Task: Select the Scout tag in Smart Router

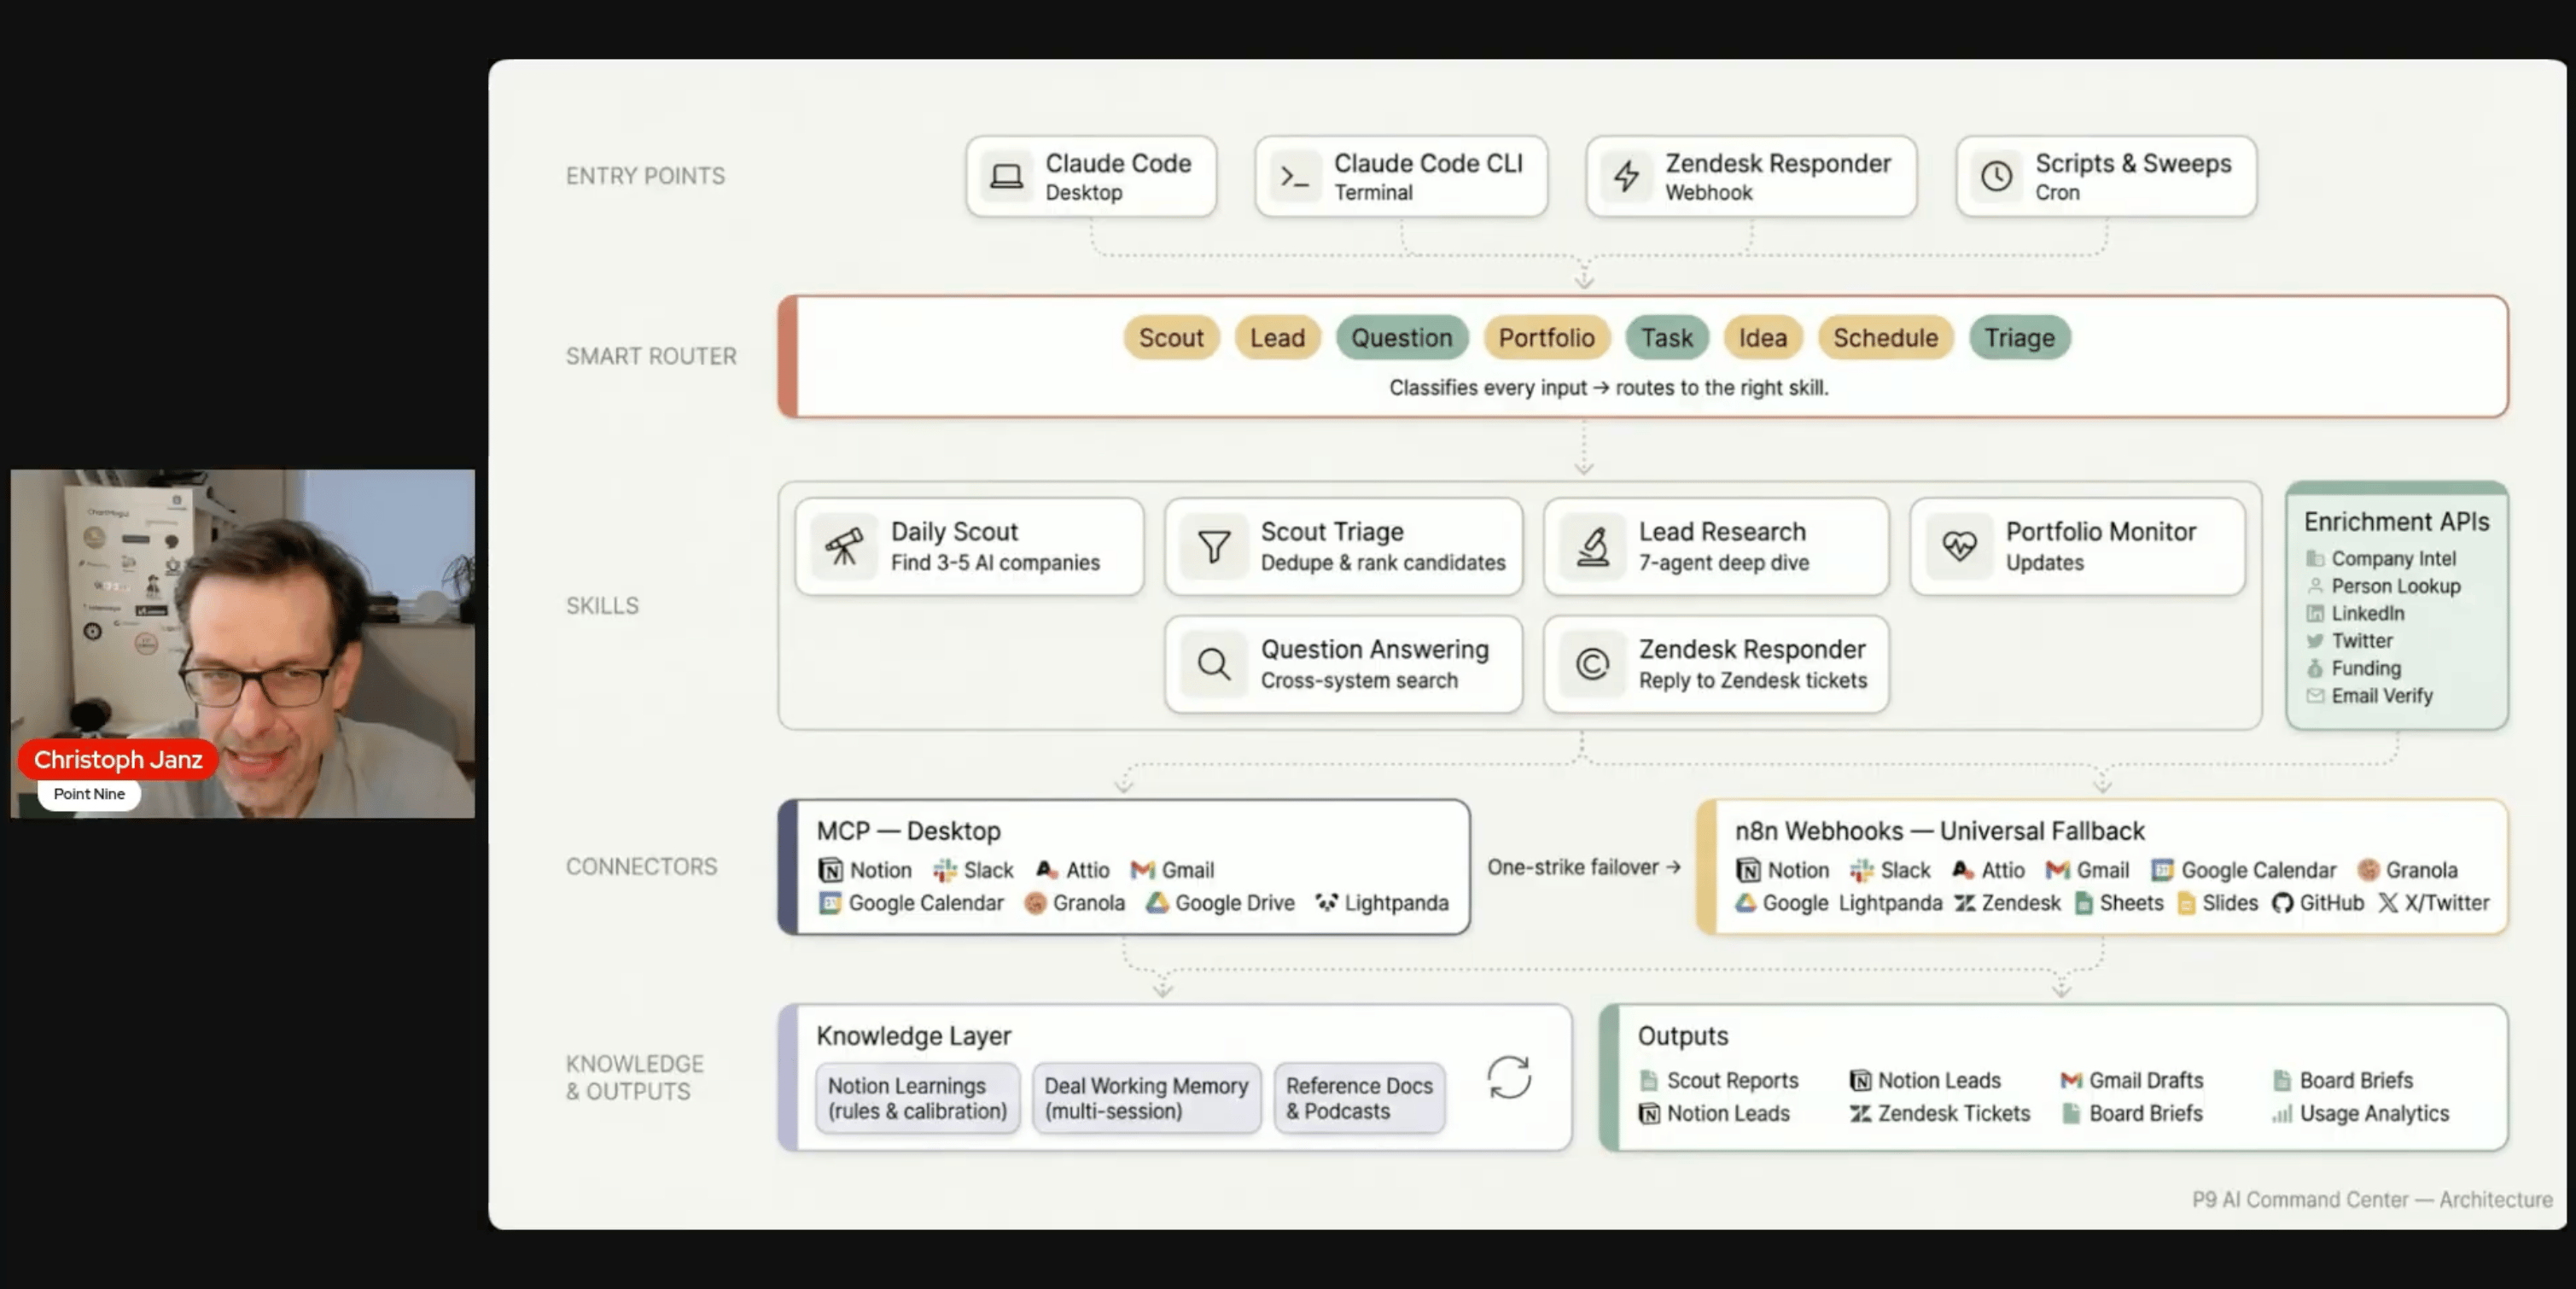Action: point(1170,338)
